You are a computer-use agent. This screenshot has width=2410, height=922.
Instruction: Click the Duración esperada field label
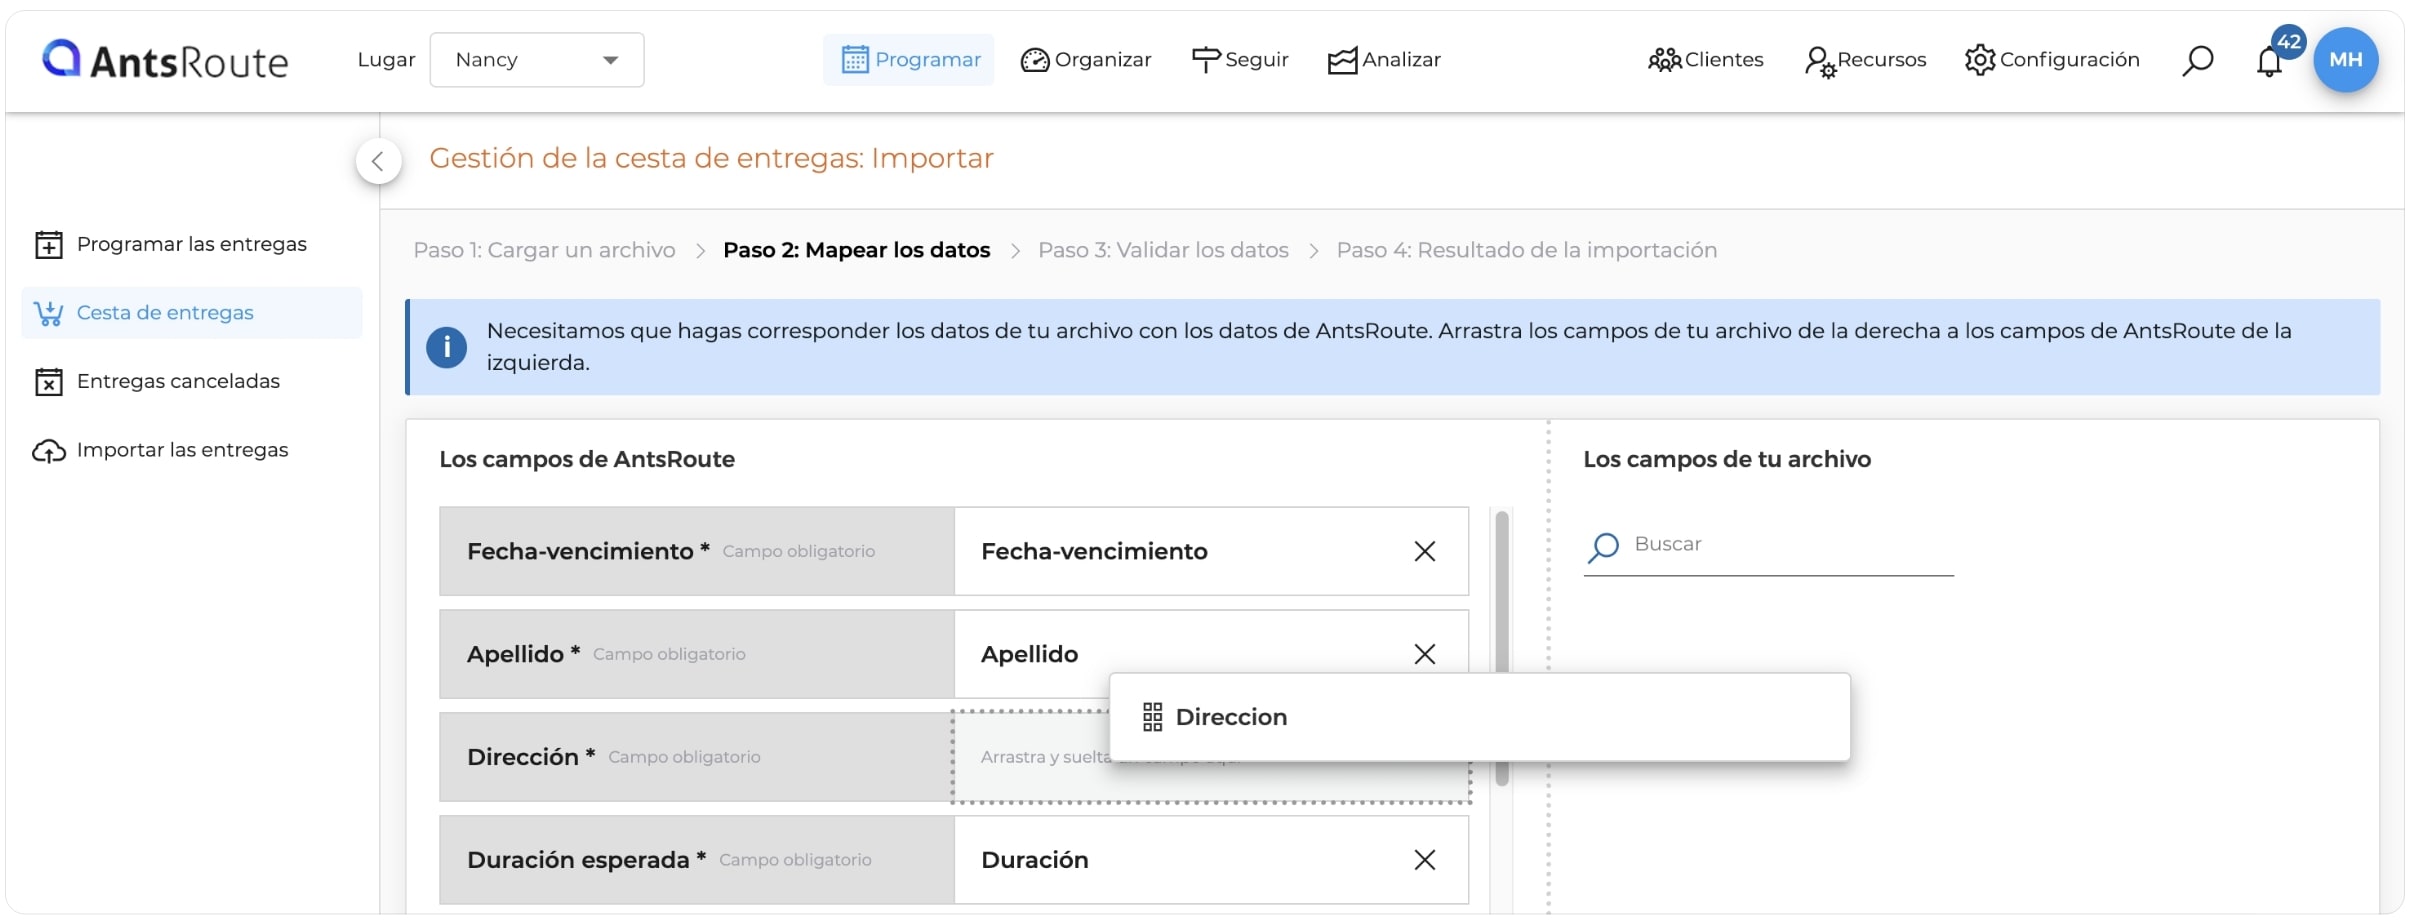586,860
